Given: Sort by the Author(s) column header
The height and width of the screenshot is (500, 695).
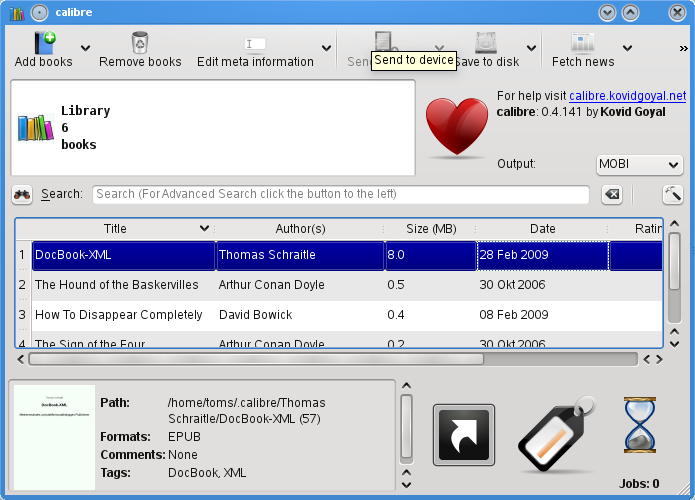Looking at the screenshot, I should click(x=300, y=229).
